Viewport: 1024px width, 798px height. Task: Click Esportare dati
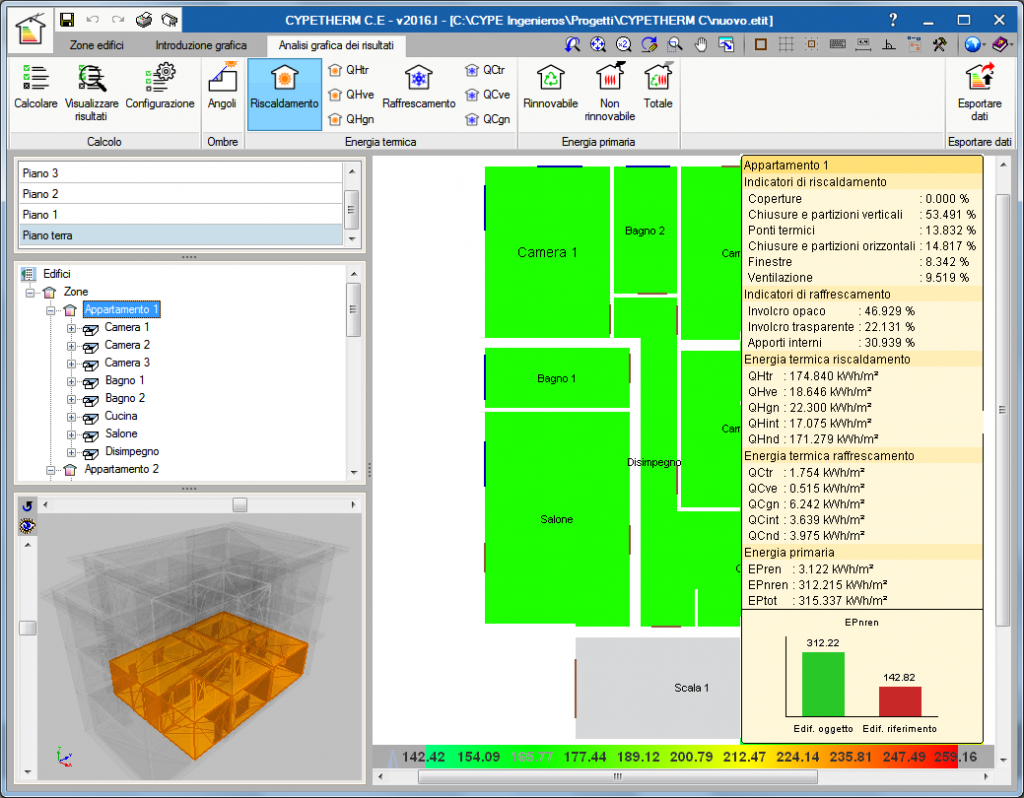click(x=980, y=93)
